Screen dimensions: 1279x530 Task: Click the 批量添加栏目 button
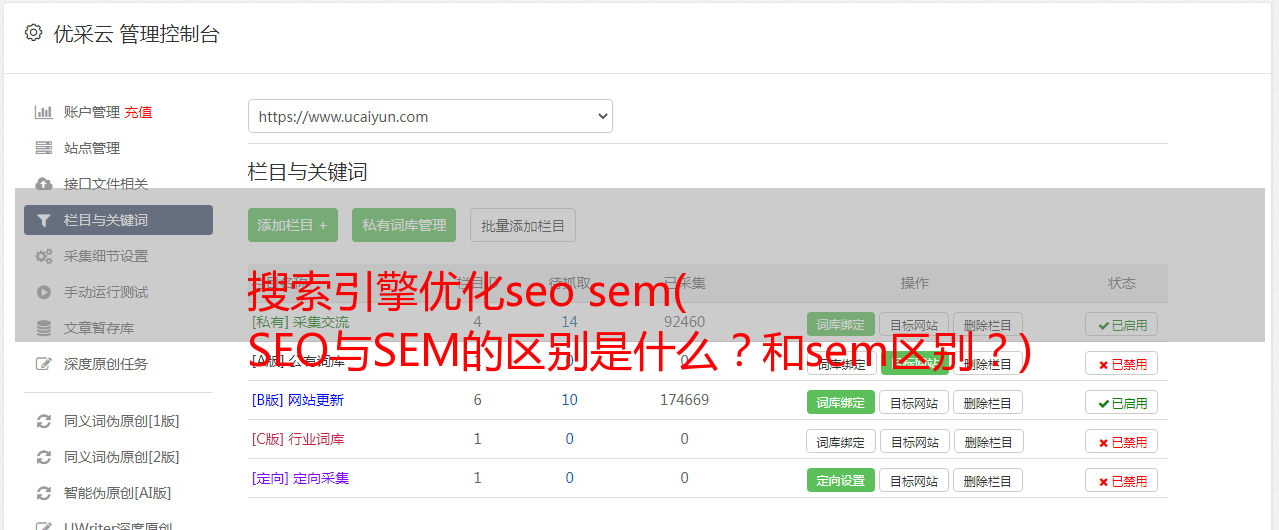coord(523,225)
